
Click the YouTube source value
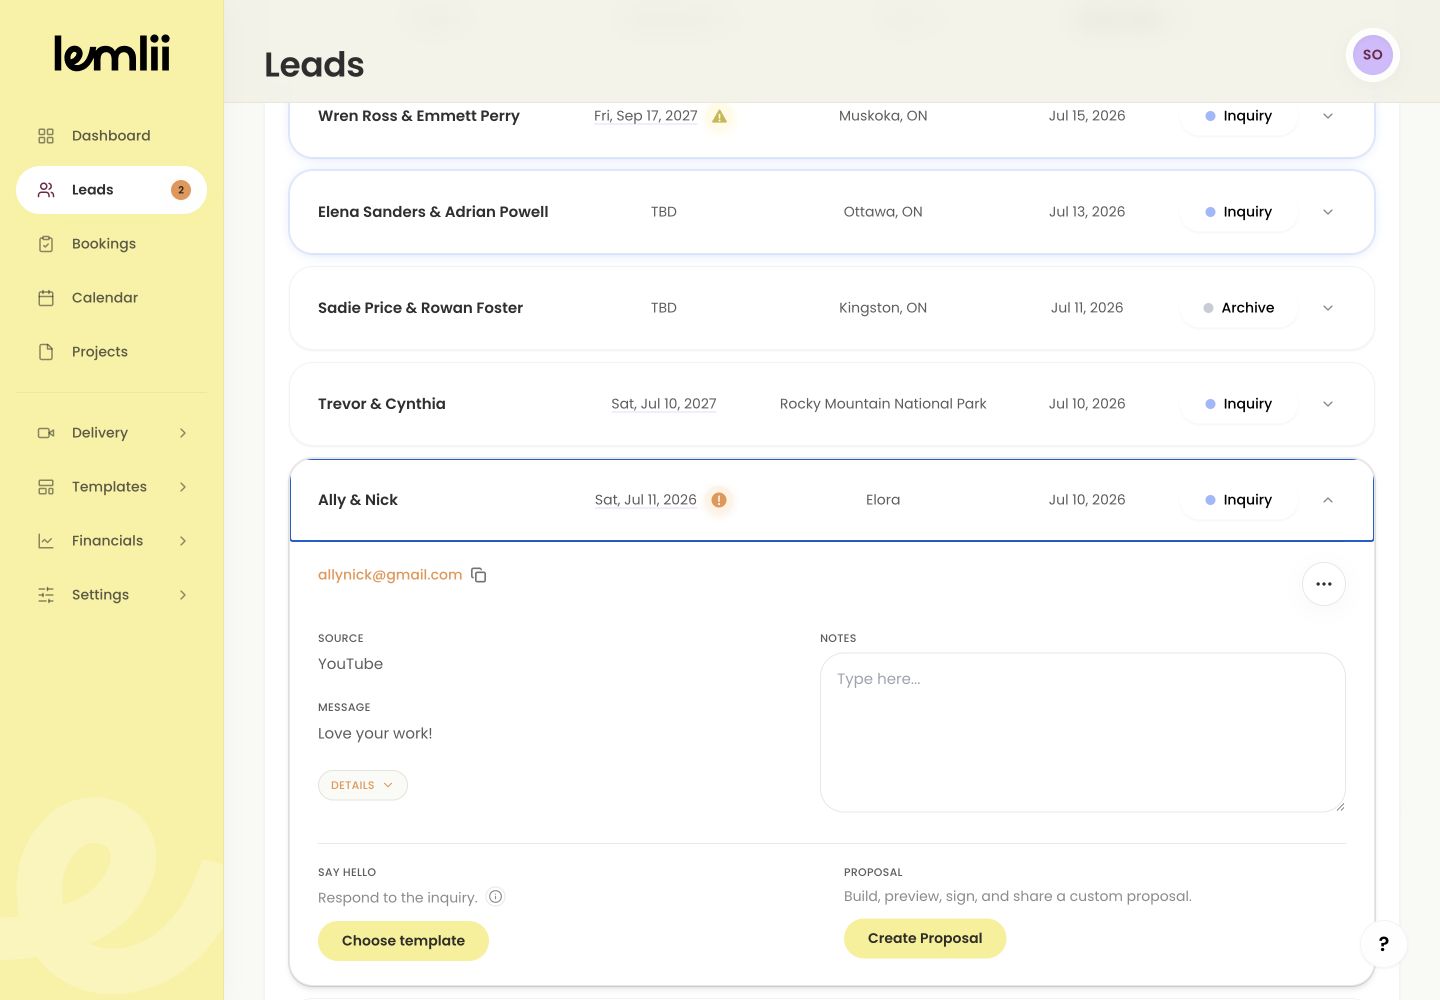[350, 664]
